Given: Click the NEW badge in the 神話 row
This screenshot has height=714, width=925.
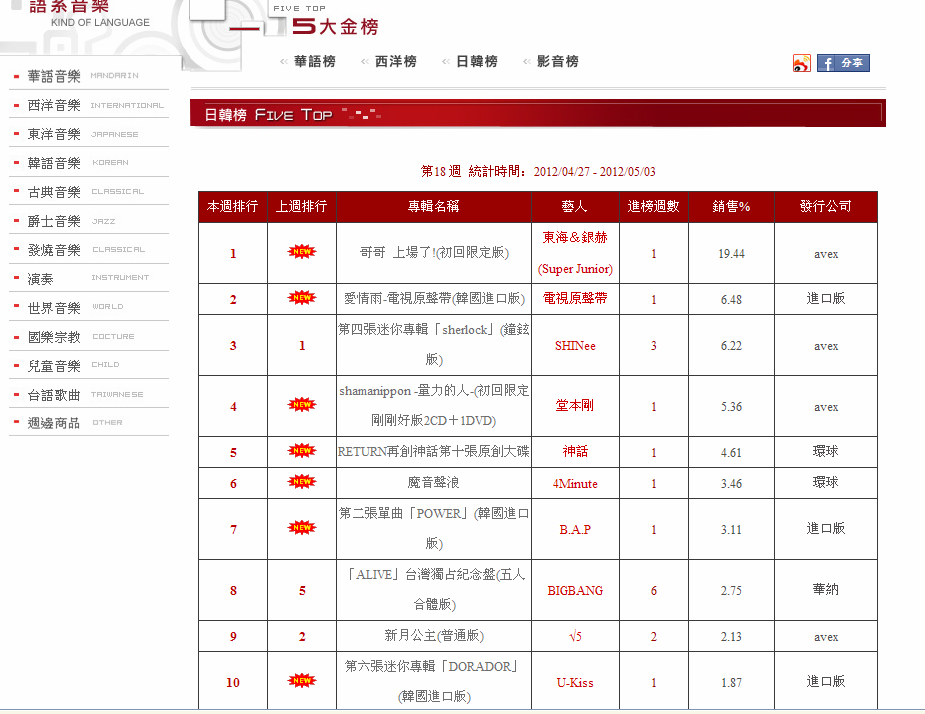Looking at the screenshot, I should point(302,451).
